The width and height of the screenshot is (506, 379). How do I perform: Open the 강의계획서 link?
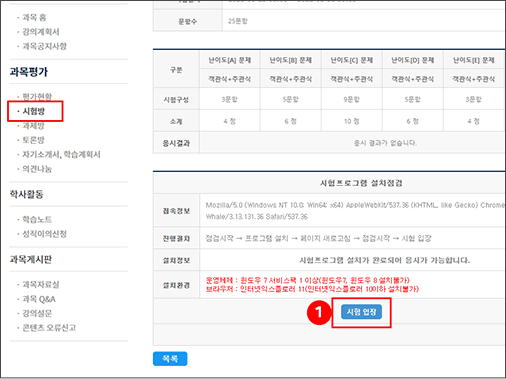pyautogui.click(x=41, y=32)
